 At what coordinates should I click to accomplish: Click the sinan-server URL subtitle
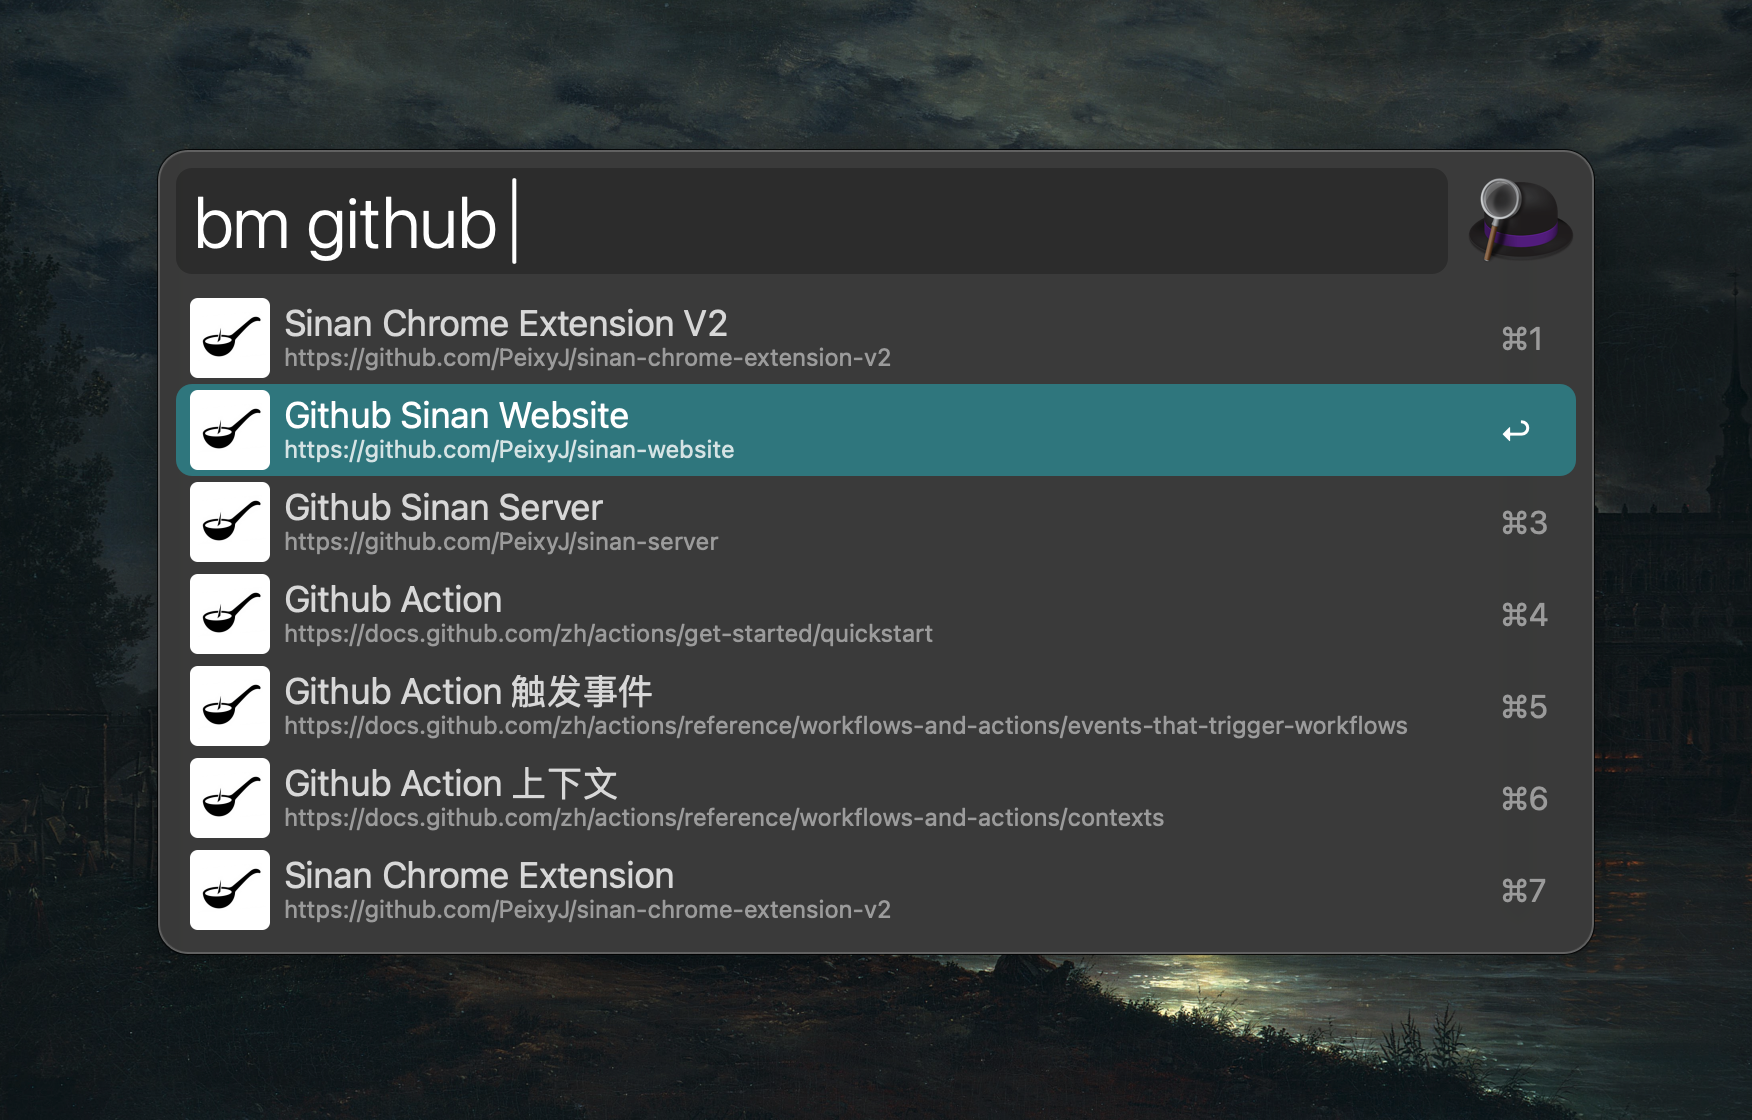(x=501, y=542)
